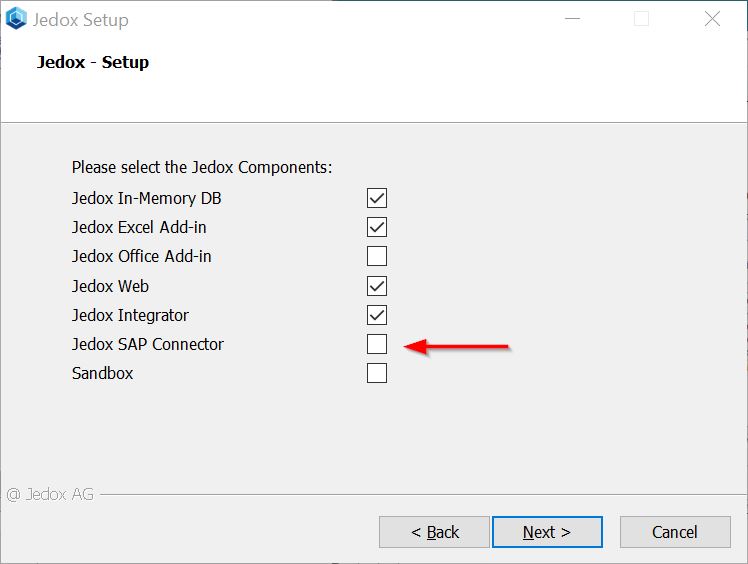Close the Jedox Setup window
Screen dimensions: 748x564
(x=712, y=19)
